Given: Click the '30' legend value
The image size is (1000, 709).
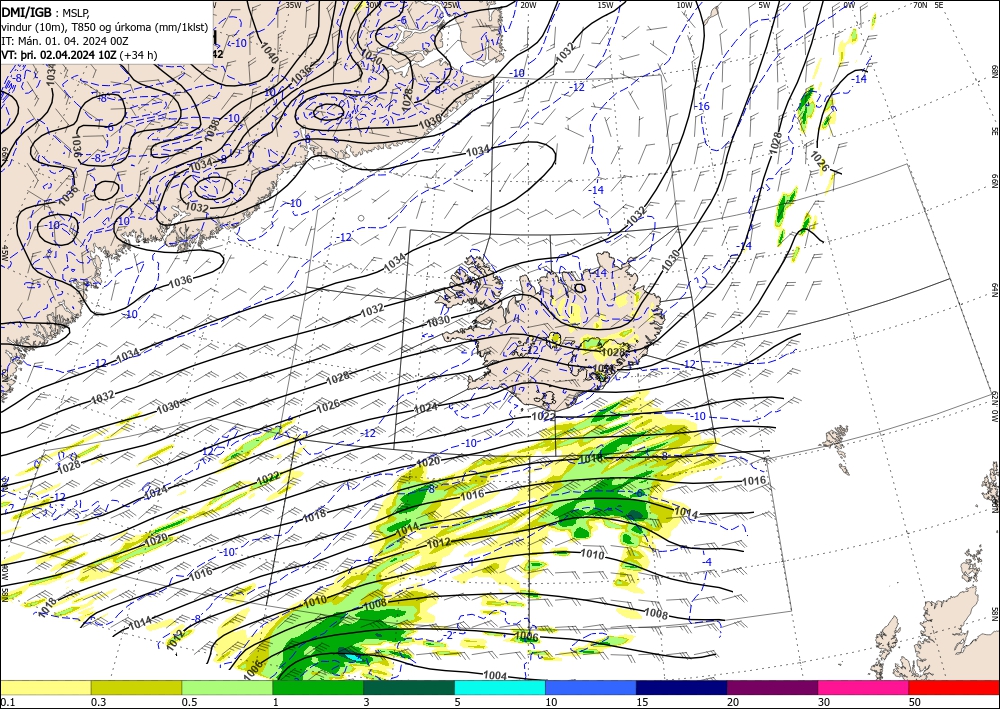Looking at the screenshot, I should pos(825,702).
